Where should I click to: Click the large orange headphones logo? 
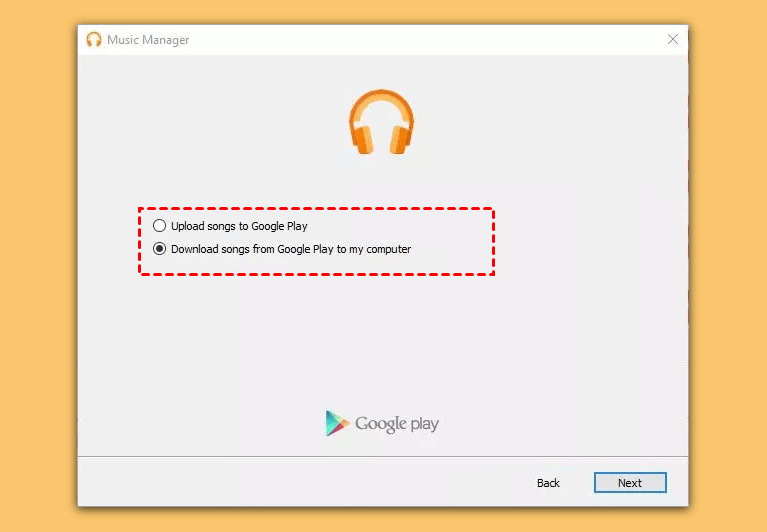click(382, 122)
